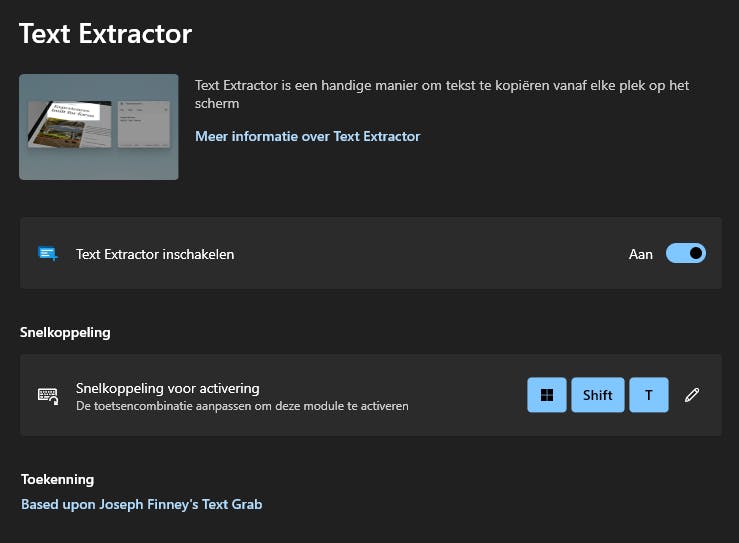This screenshot has height=543, width=739.
Task: Click the Windows logo key icon
Action: click(x=547, y=395)
